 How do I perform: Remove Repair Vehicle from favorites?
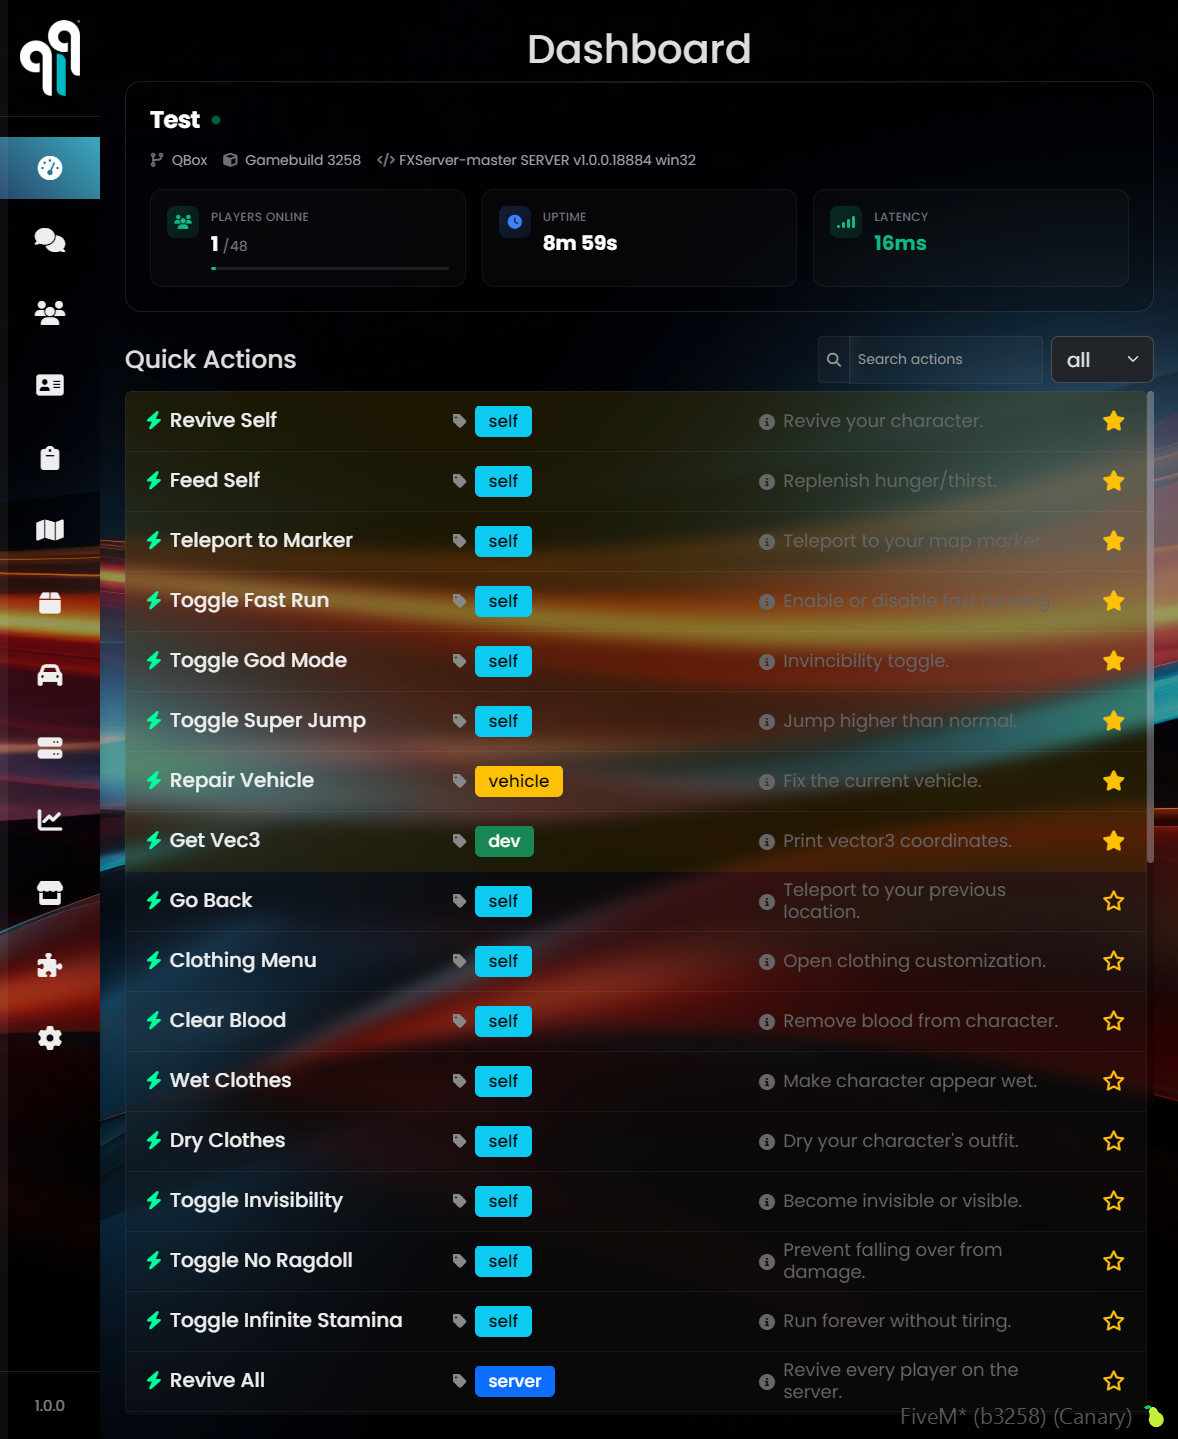click(x=1113, y=781)
